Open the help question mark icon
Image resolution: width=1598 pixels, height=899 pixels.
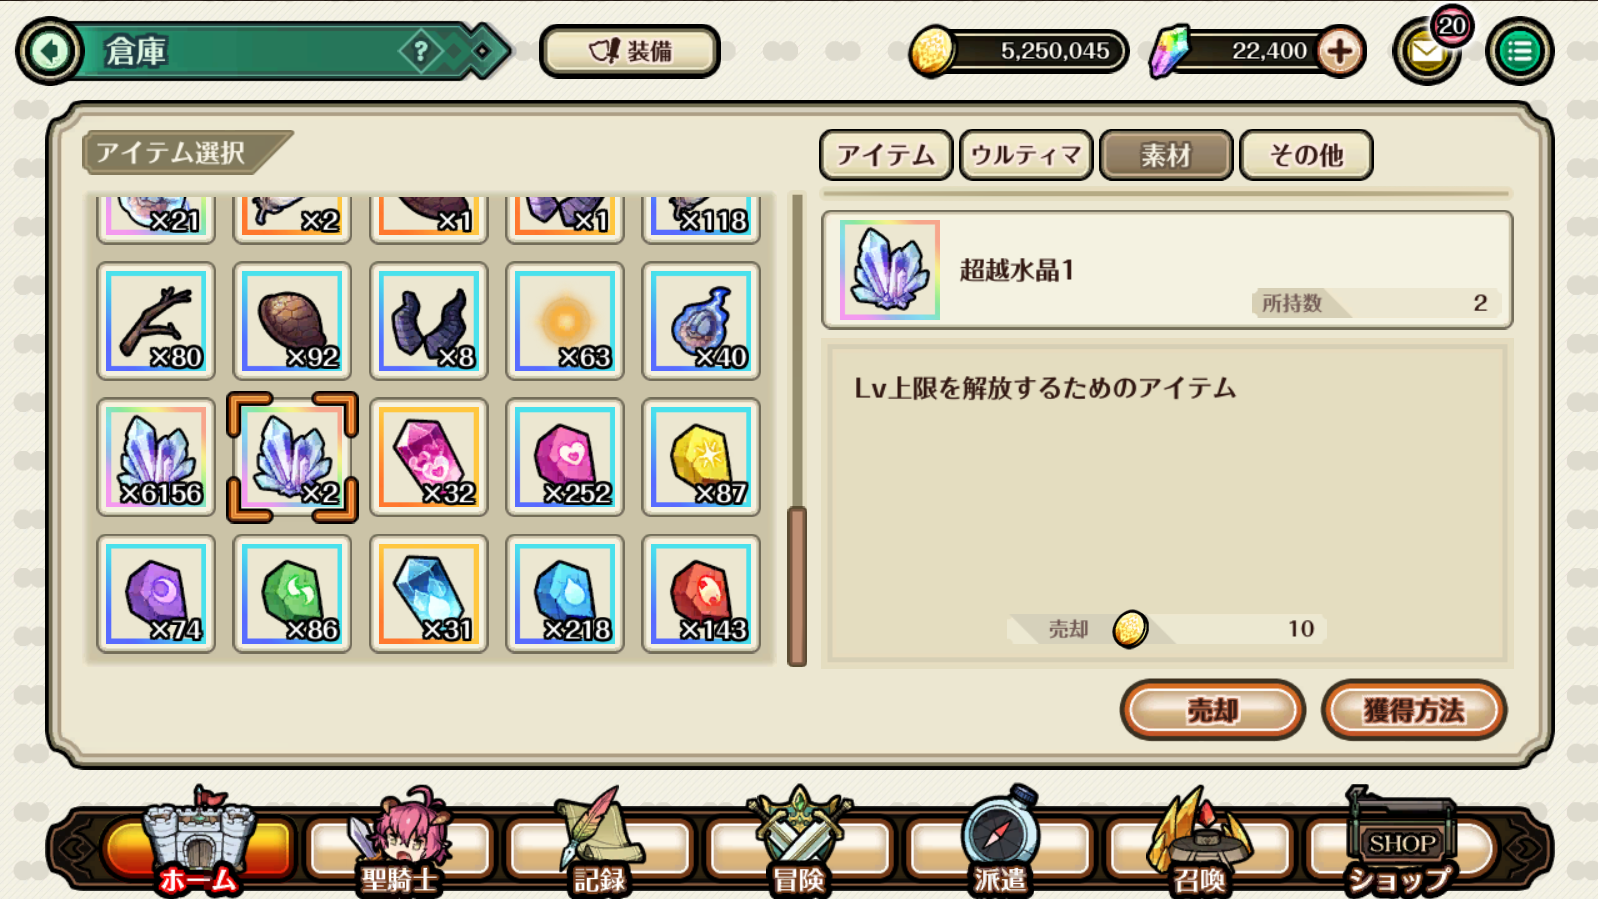tap(421, 51)
